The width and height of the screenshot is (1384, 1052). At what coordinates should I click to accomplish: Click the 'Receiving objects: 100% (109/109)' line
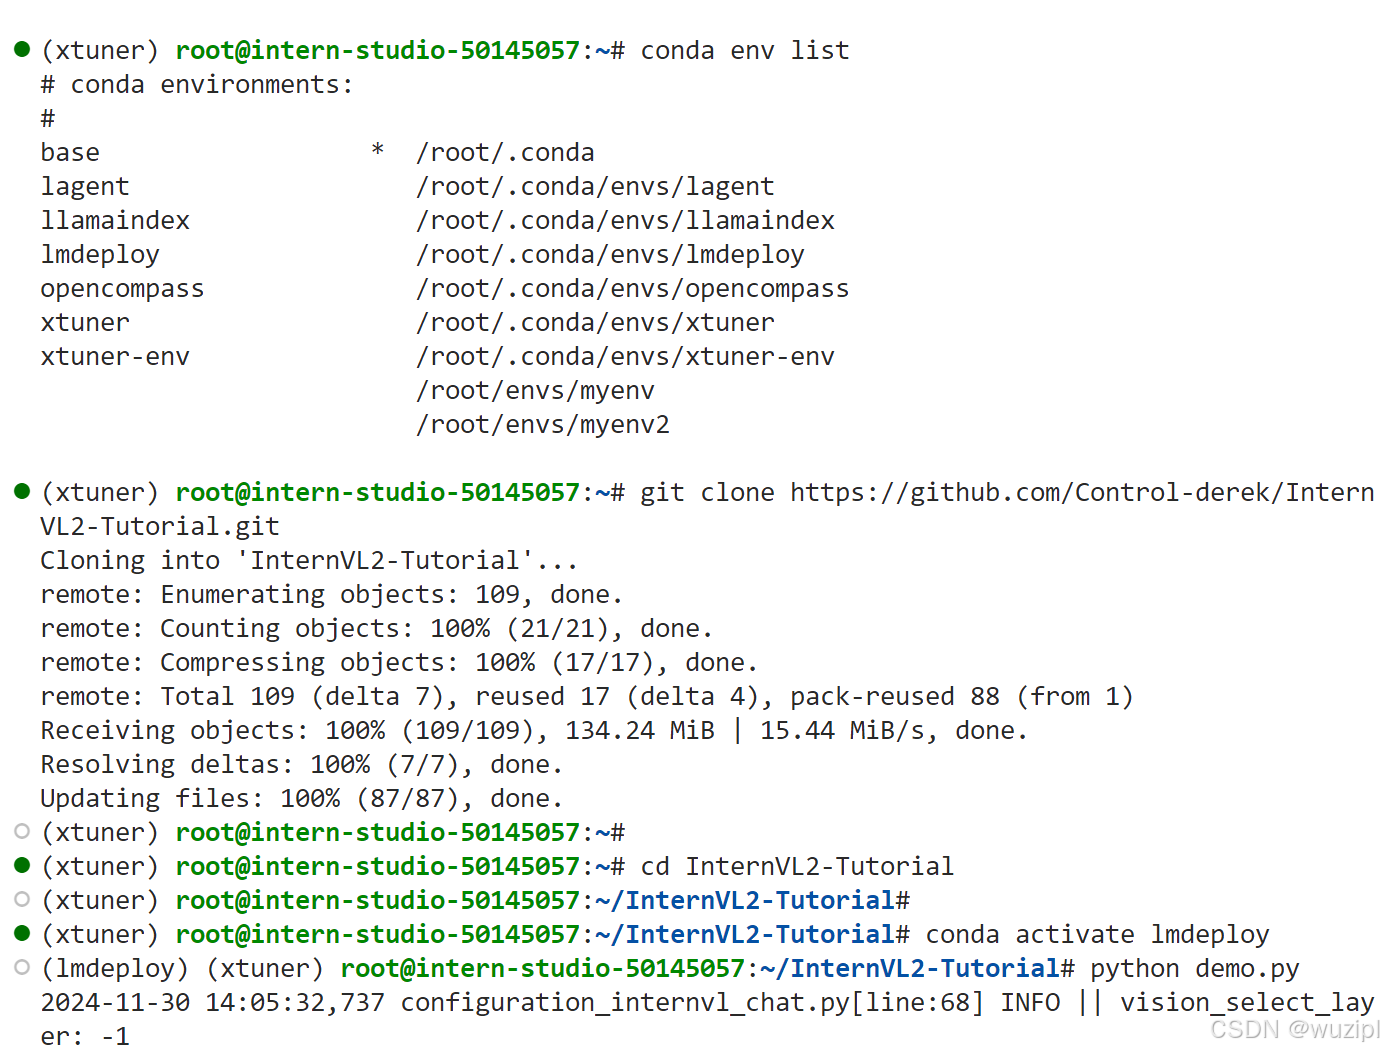pos(534,730)
